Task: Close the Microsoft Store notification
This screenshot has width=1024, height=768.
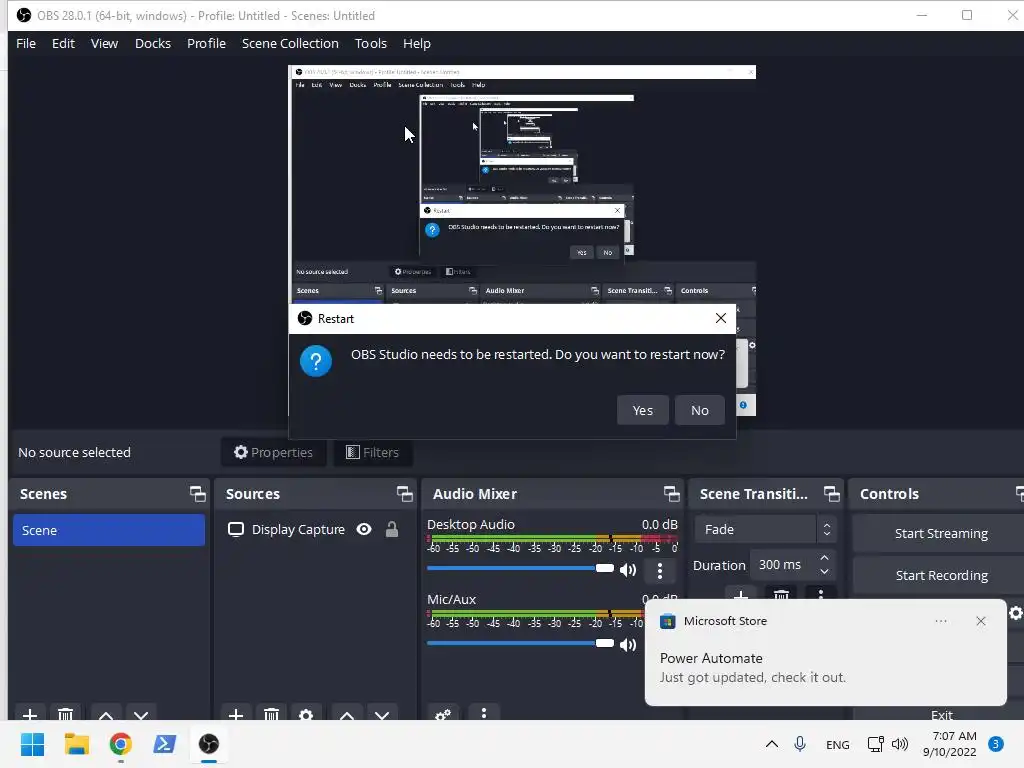Action: coord(980,621)
